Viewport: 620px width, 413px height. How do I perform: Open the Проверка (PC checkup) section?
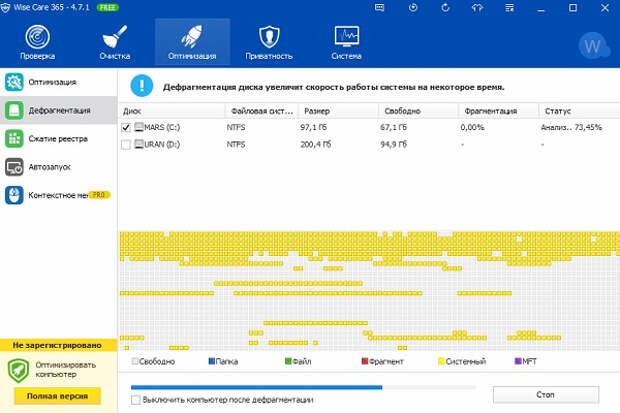tap(37, 42)
